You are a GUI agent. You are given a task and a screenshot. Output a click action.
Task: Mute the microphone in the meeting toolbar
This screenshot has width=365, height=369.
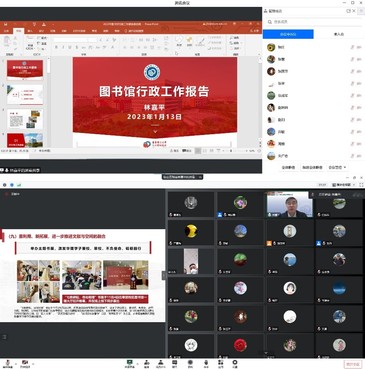tap(7, 363)
